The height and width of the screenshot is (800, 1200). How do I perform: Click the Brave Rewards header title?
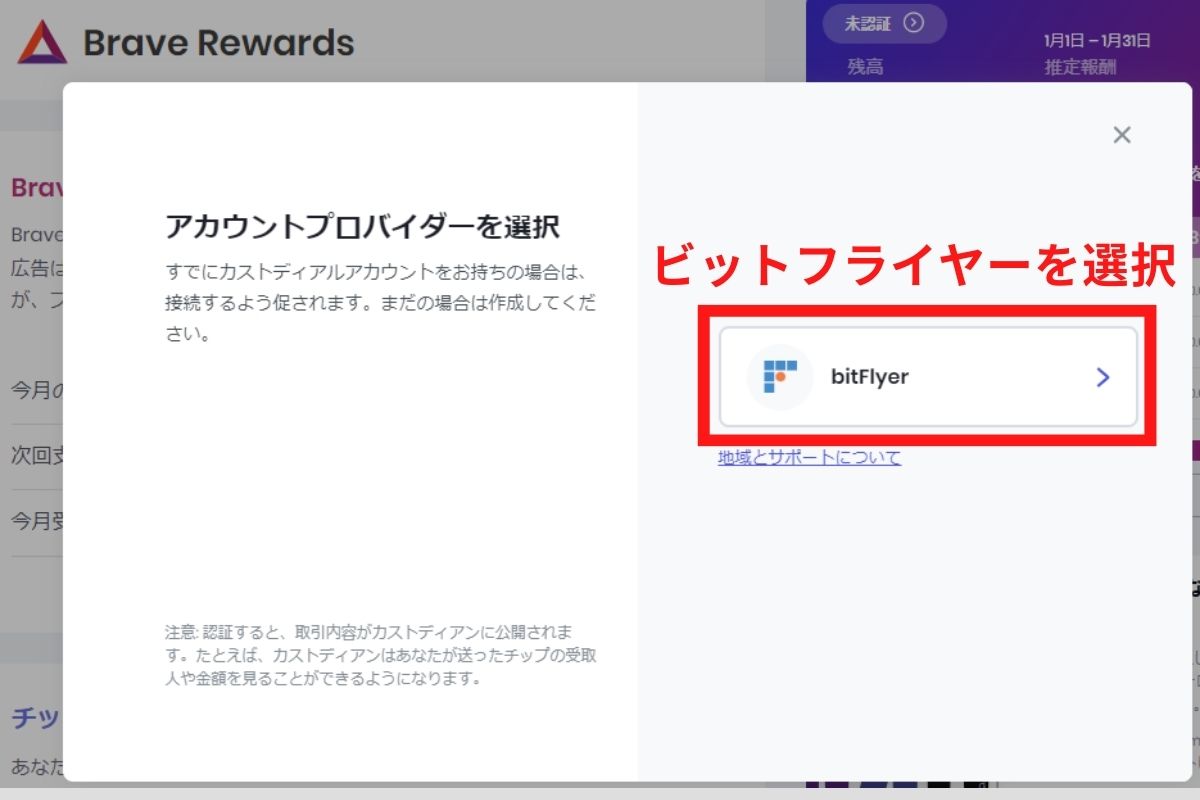click(218, 42)
